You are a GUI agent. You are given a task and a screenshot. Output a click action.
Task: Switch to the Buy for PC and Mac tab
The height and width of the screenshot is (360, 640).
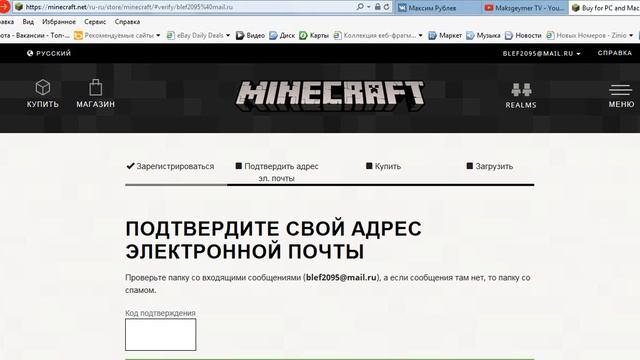[604, 8]
